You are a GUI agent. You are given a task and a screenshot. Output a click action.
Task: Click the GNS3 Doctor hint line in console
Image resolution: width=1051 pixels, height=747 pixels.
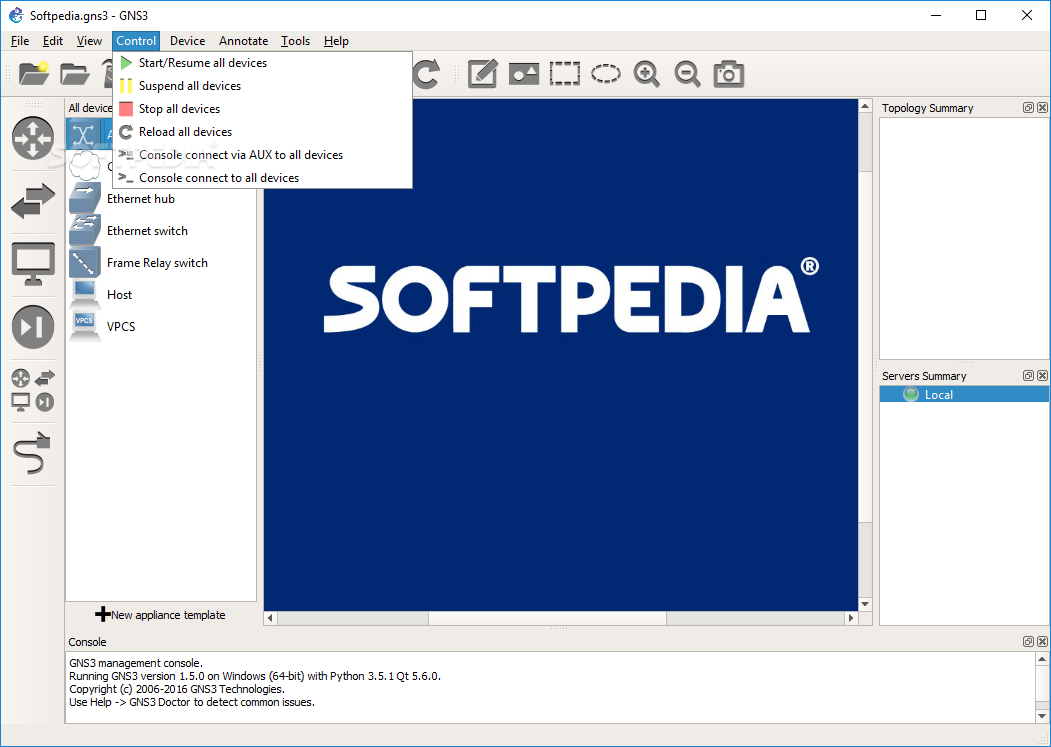pyautogui.click(x=192, y=702)
